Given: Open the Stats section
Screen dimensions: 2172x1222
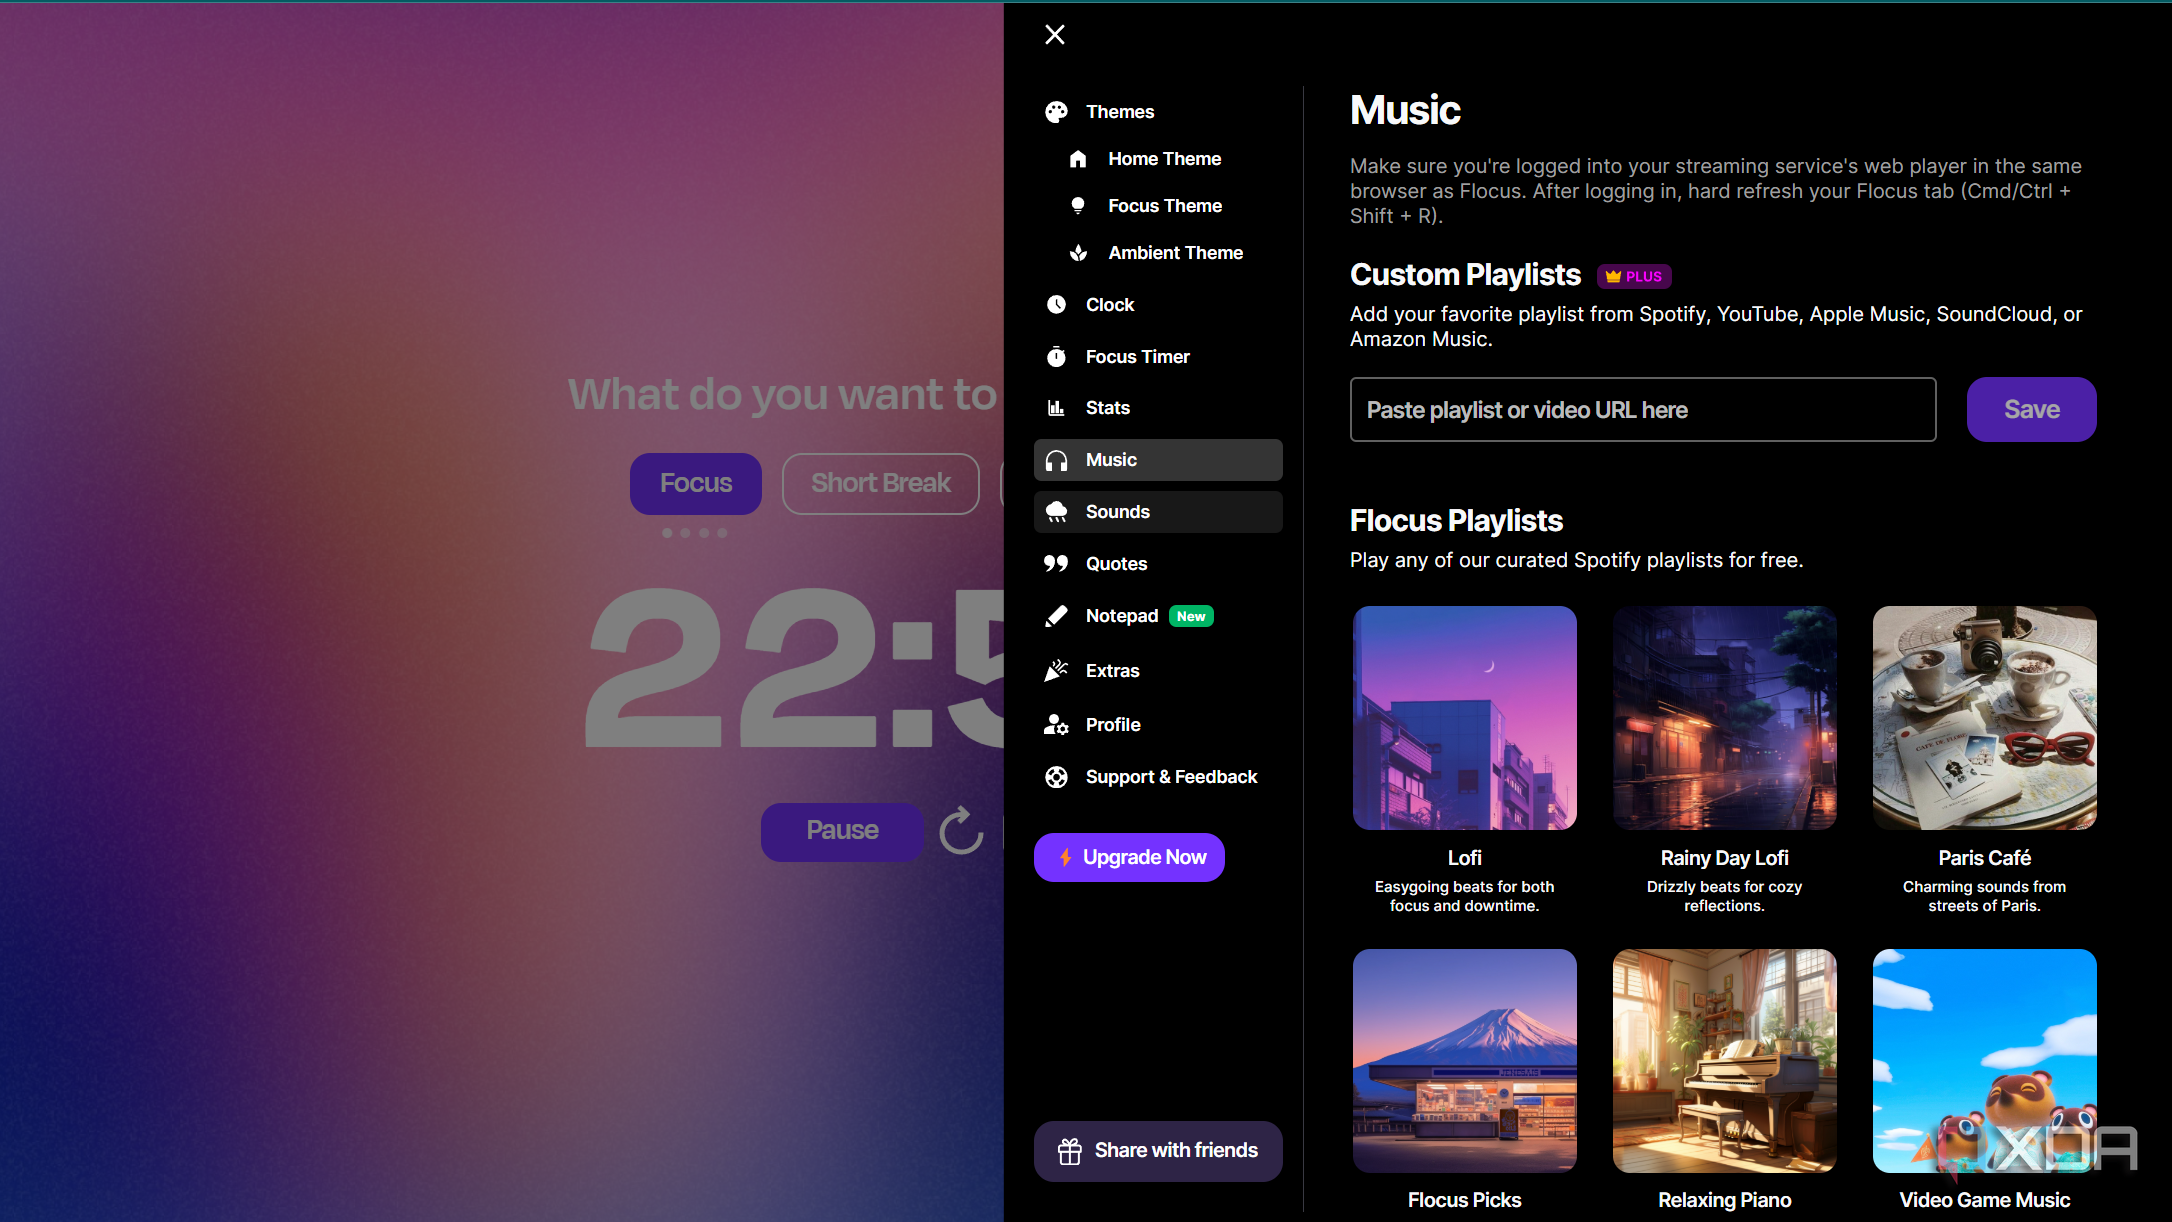Looking at the screenshot, I should click(x=1107, y=408).
